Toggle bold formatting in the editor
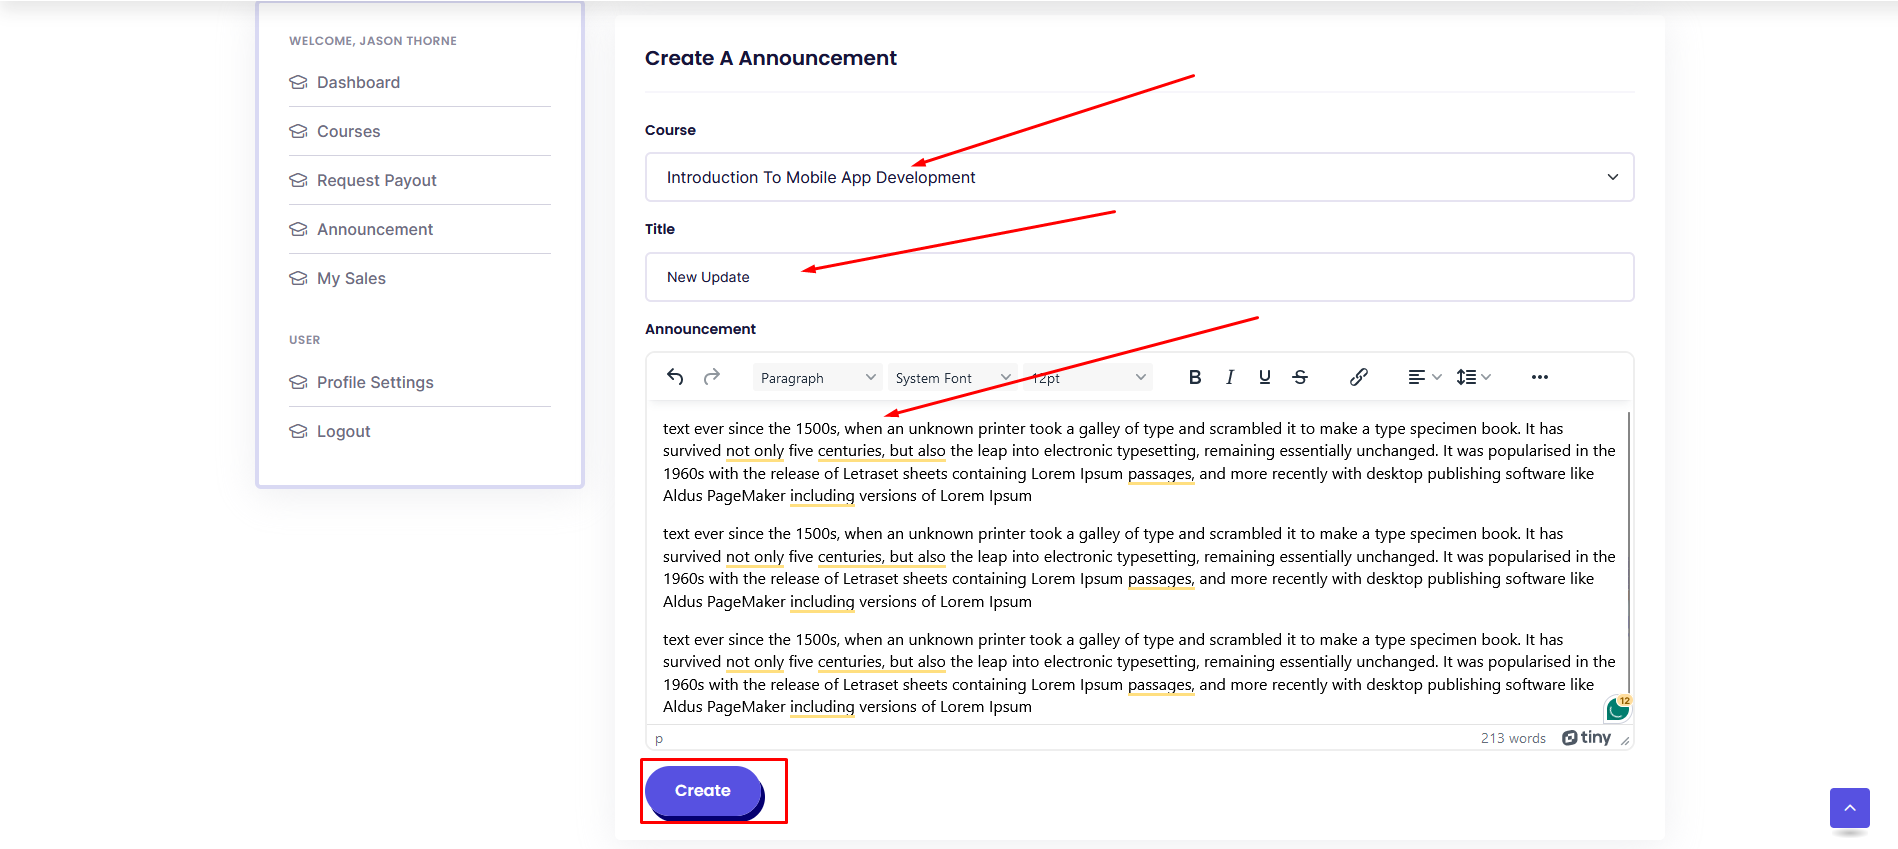The image size is (1898, 849). (1194, 377)
